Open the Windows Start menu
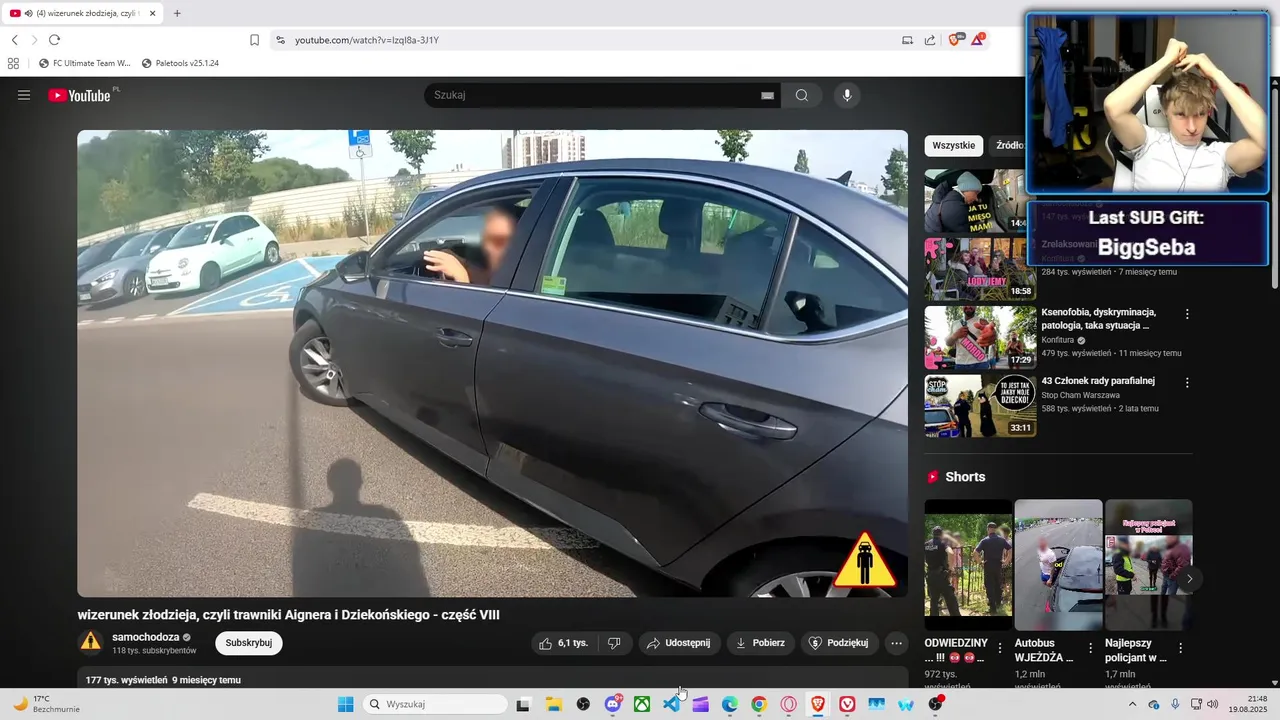This screenshot has width=1280, height=720. tap(345, 704)
